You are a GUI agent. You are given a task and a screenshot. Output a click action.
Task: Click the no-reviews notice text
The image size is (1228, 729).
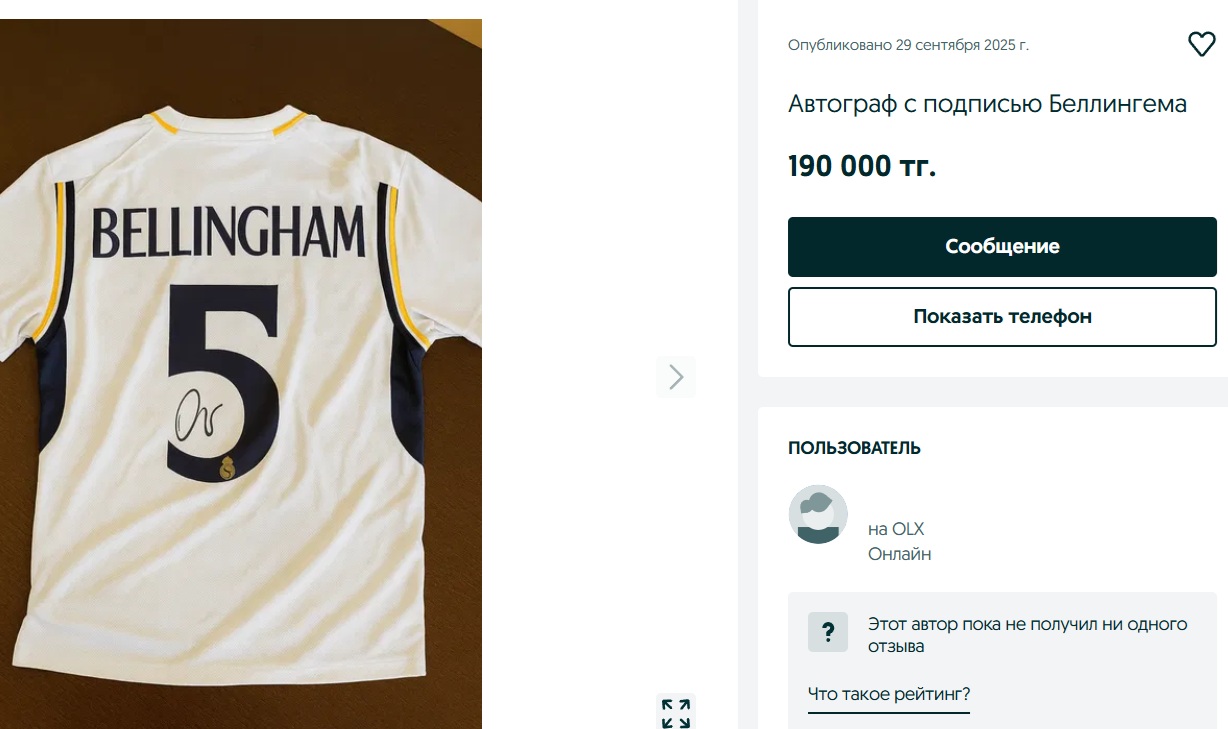tap(1027, 635)
